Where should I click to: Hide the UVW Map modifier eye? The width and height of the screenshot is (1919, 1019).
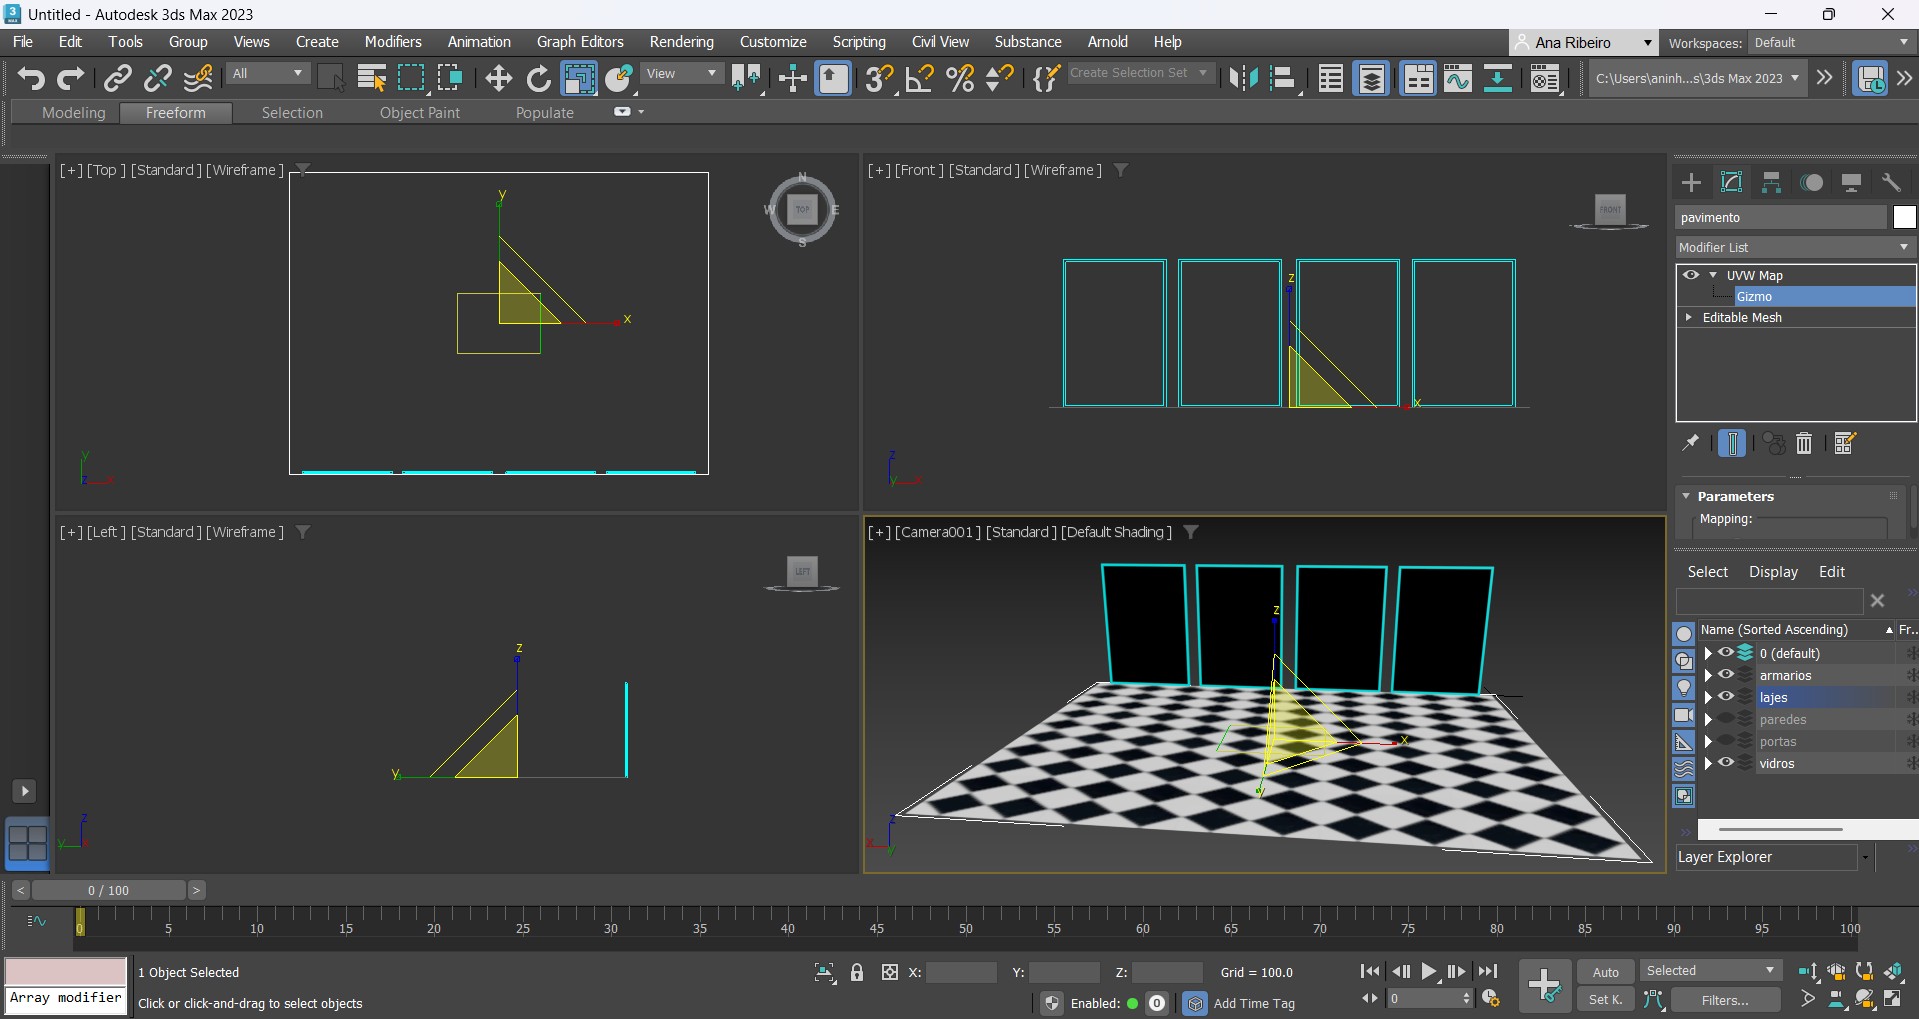pyautogui.click(x=1691, y=275)
